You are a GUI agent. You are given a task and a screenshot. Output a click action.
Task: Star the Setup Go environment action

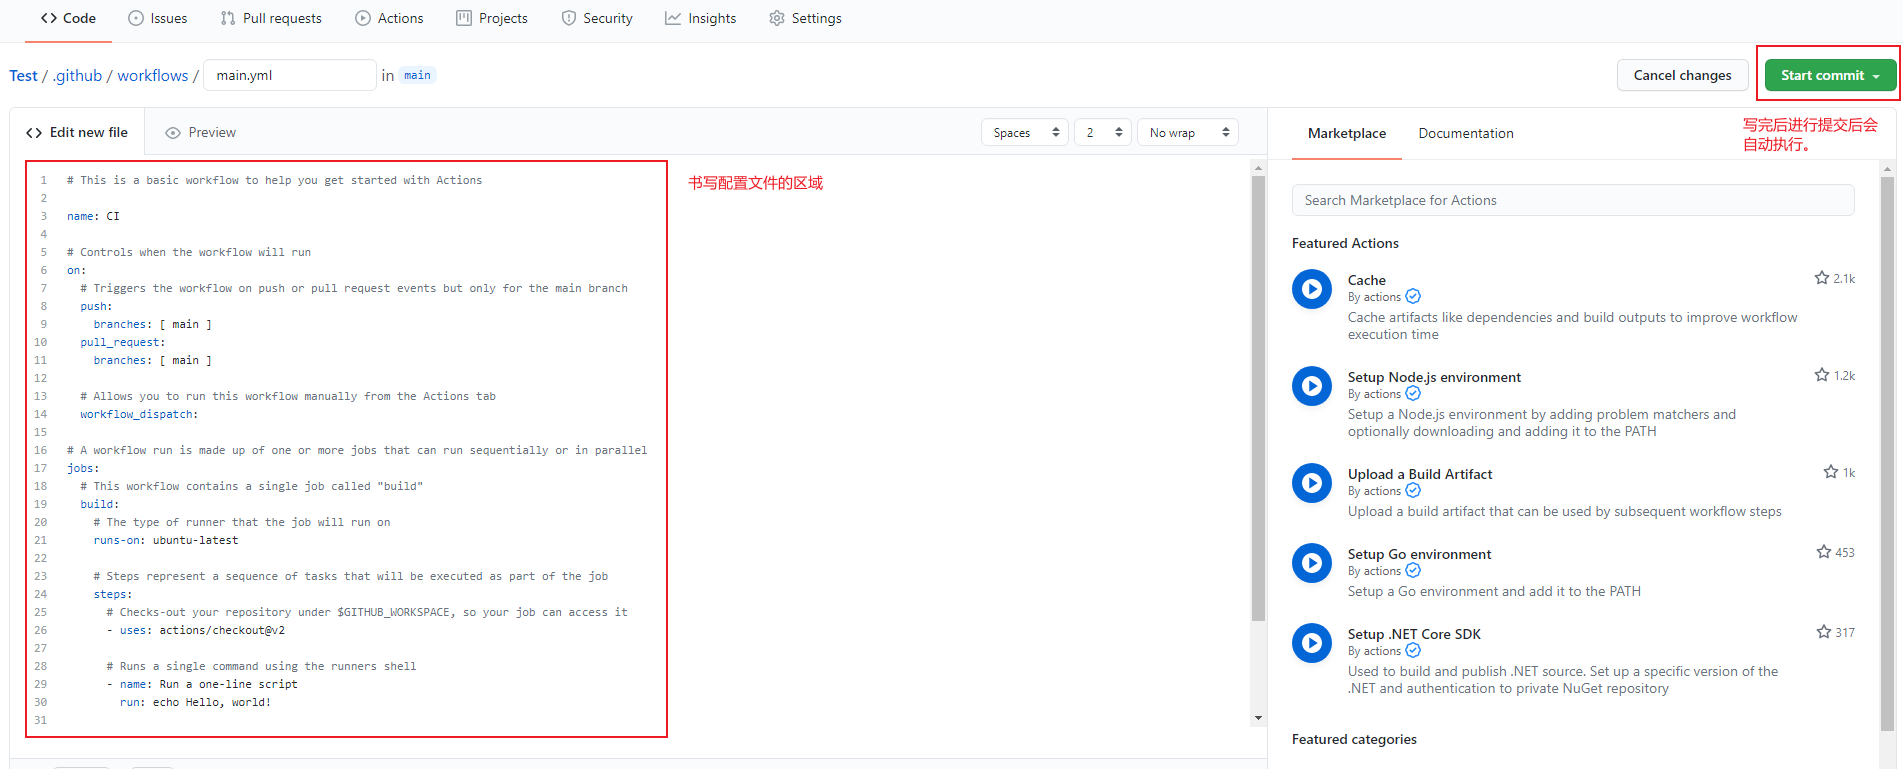point(1823,552)
